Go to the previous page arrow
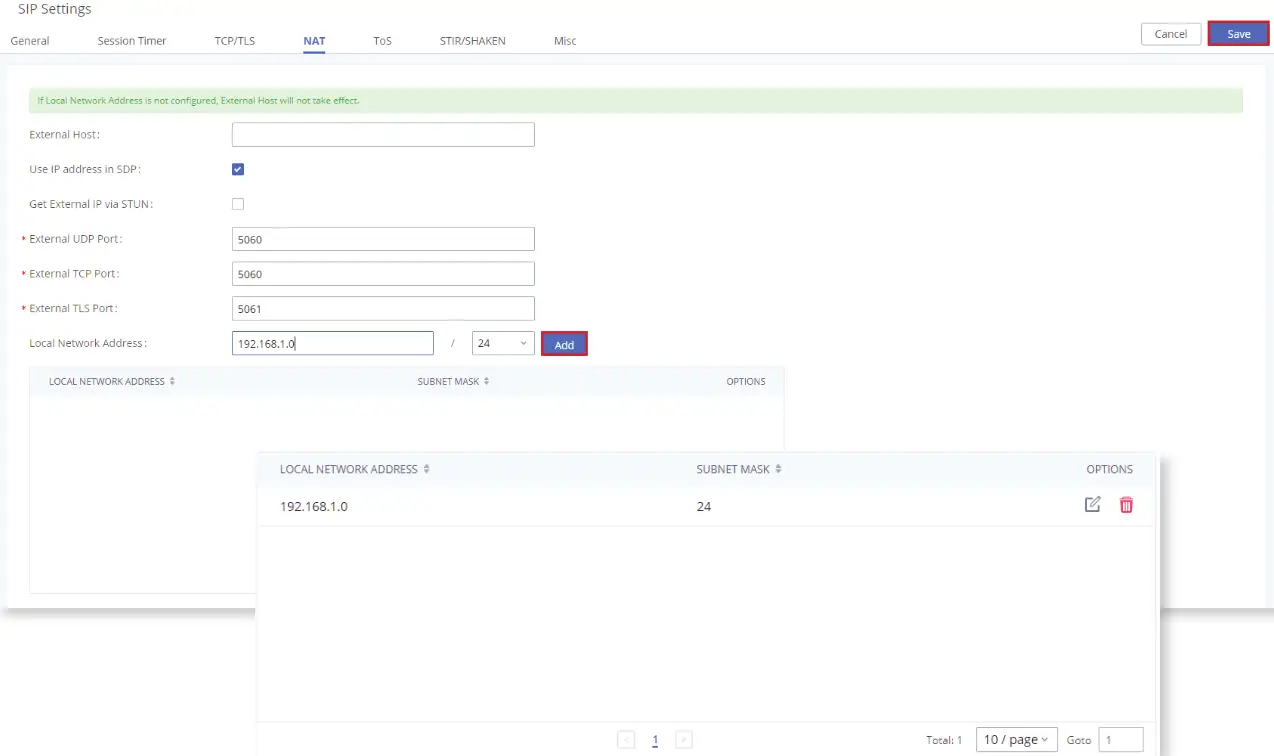Viewport: 1274px width, 756px height. pos(626,740)
